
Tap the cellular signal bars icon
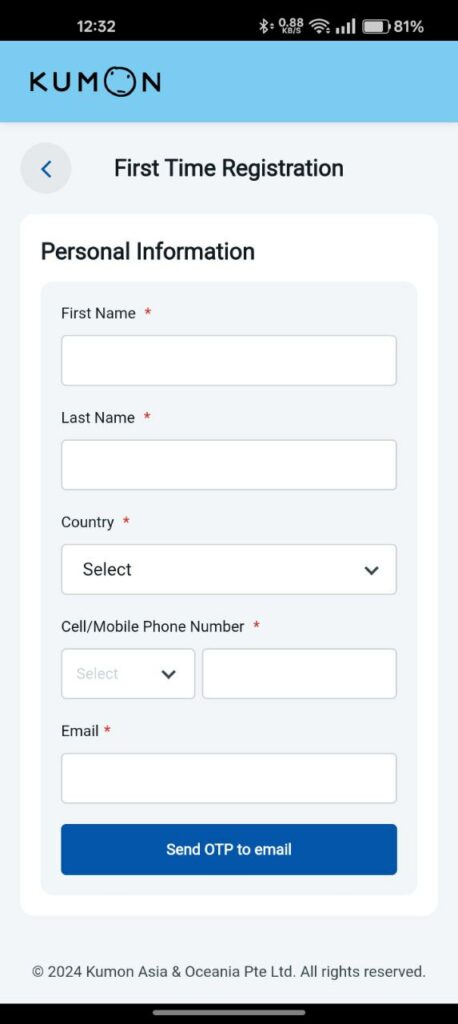point(346,26)
